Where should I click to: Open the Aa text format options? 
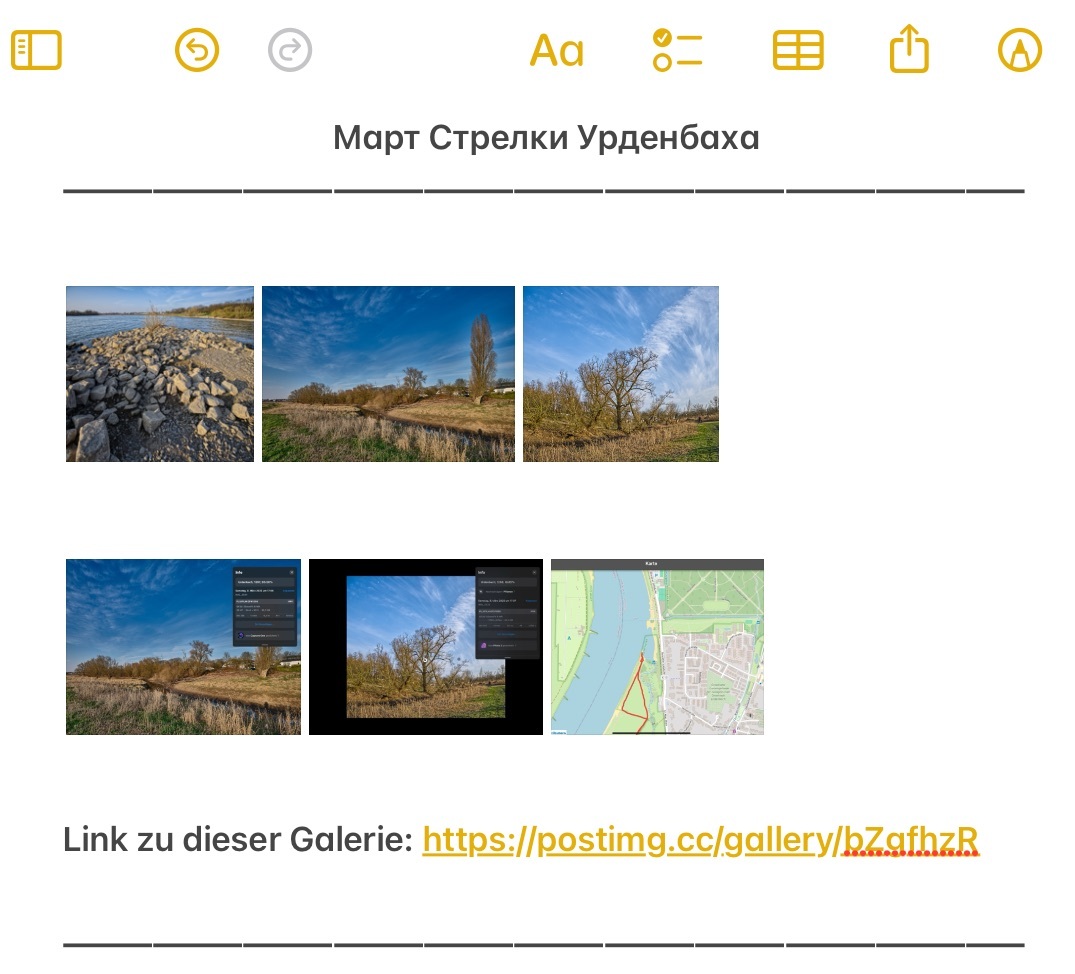[556, 50]
